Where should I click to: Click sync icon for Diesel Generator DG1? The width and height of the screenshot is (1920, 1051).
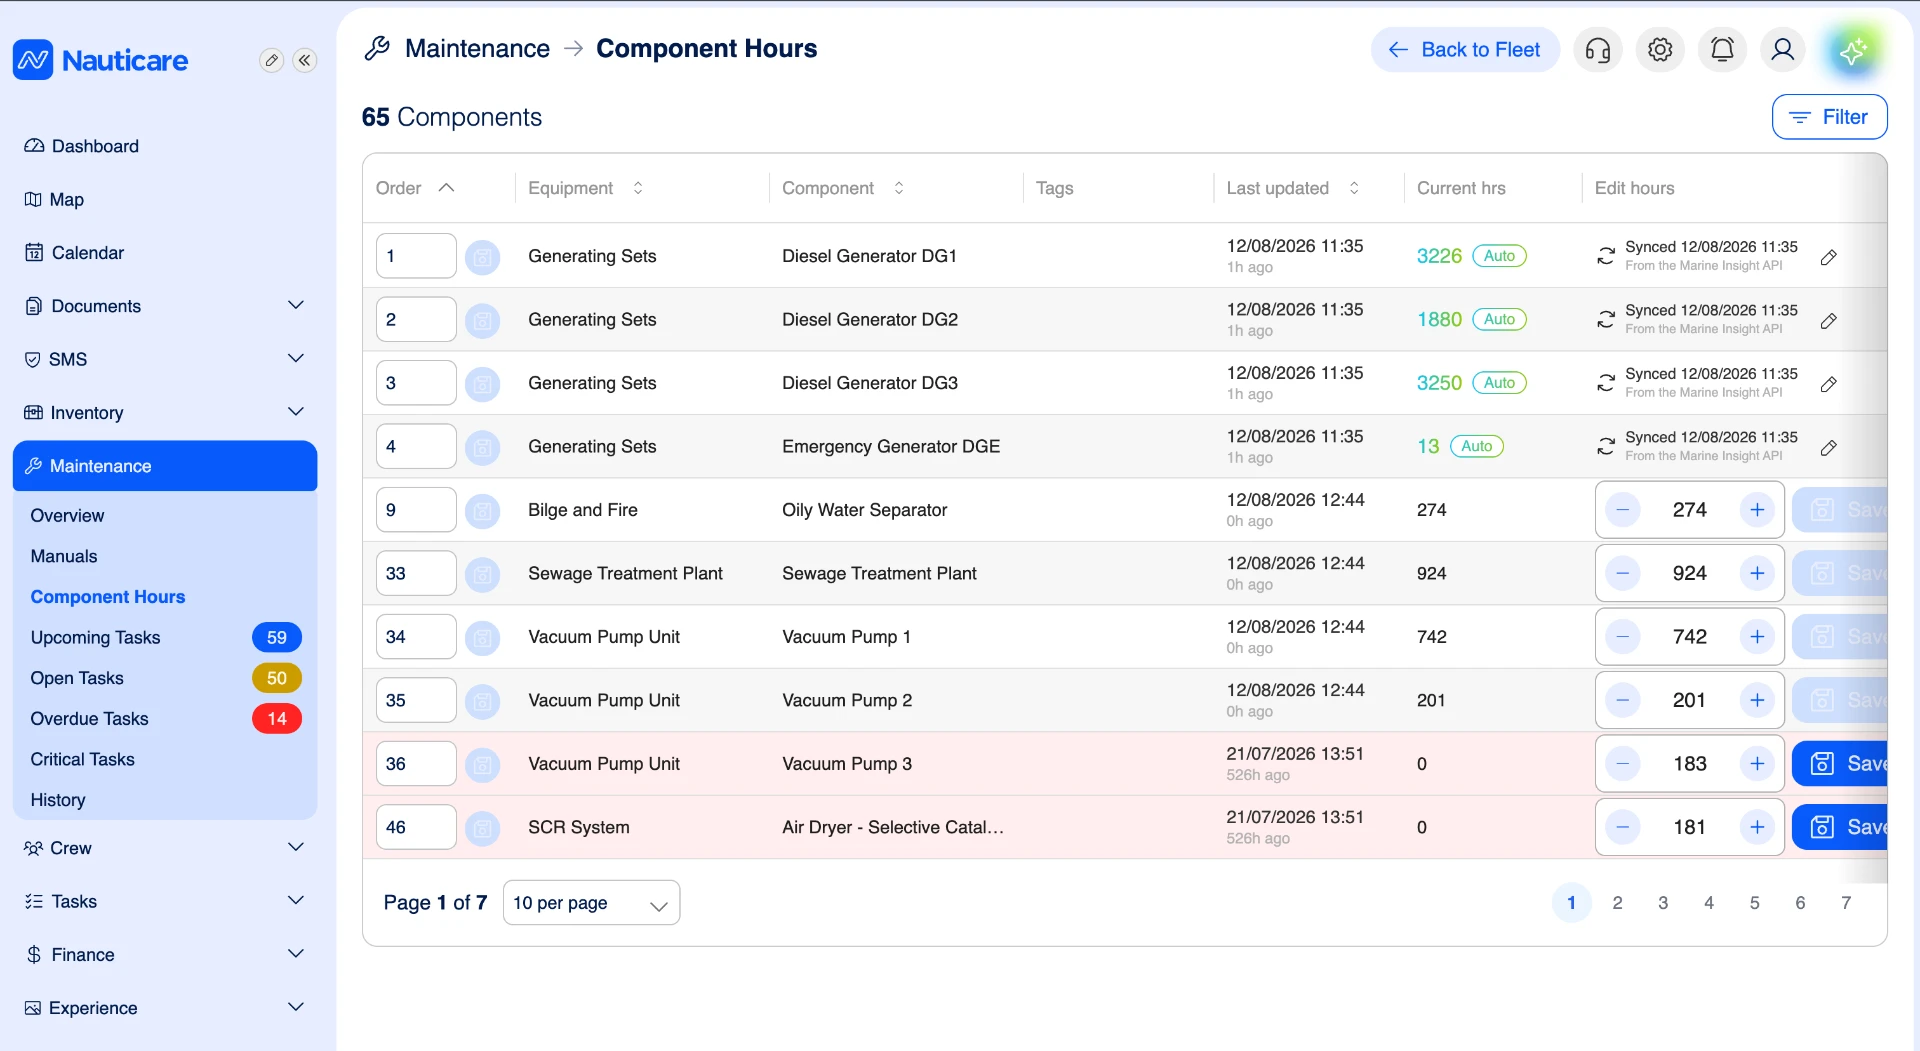click(x=1606, y=256)
